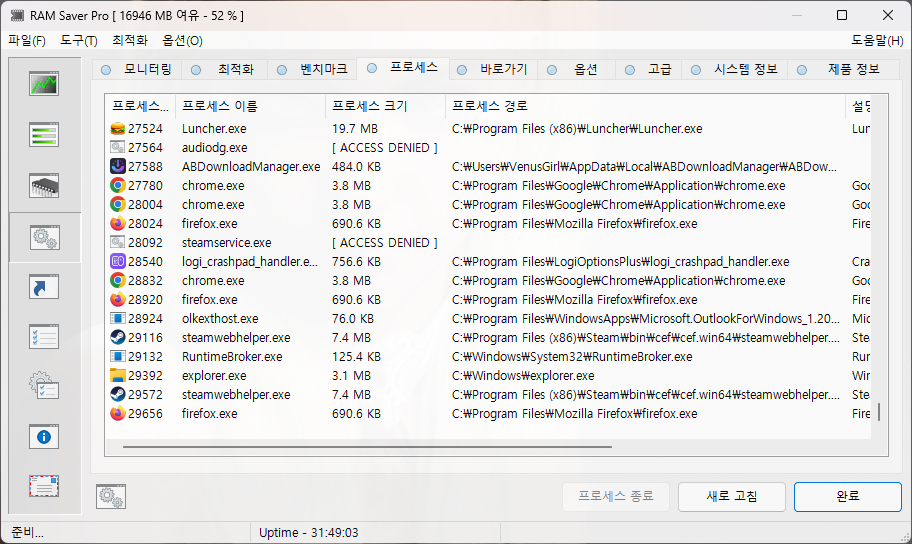Click the 완료 button

(x=847, y=496)
